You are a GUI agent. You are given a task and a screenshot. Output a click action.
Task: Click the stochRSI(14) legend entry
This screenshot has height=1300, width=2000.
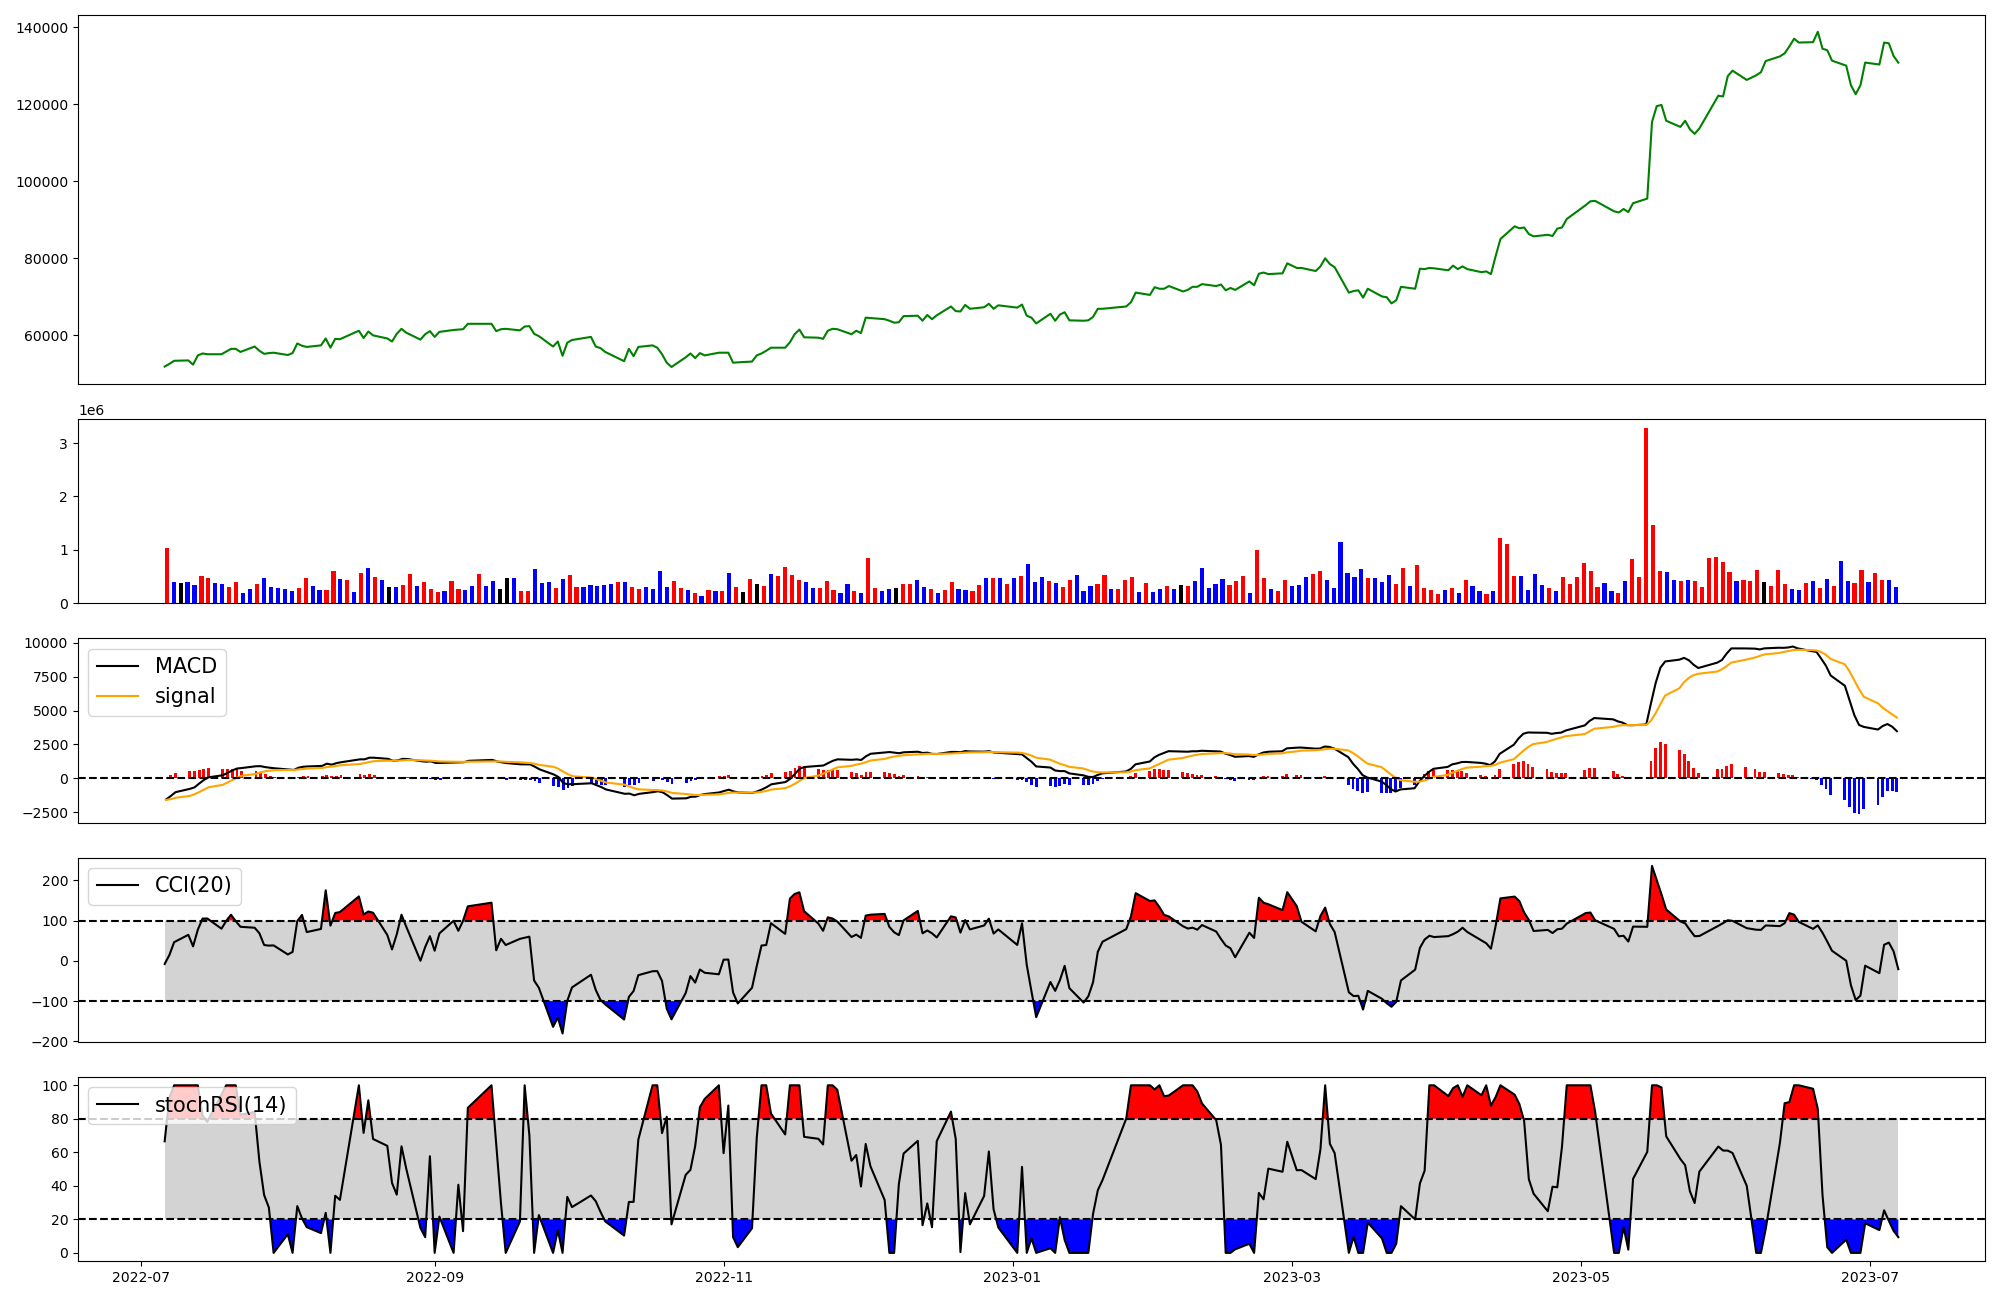220,1105
